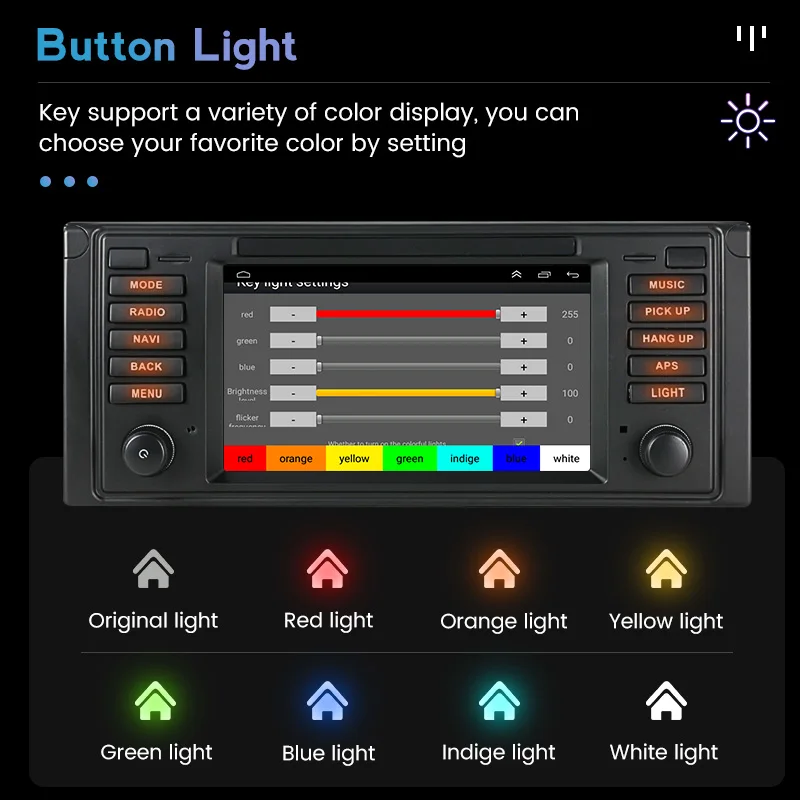The height and width of the screenshot is (800, 800).
Task: Tap the back arrow icon on screen
Action: tap(572, 274)
